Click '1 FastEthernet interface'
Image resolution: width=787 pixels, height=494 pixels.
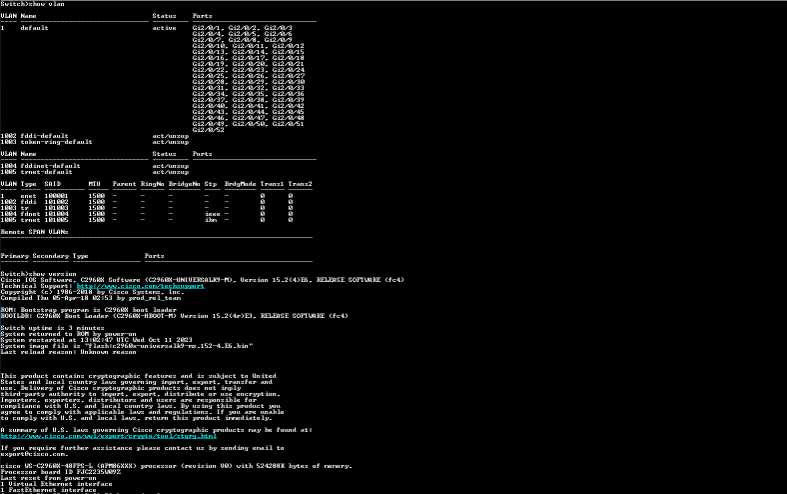[x=49, y=490]
